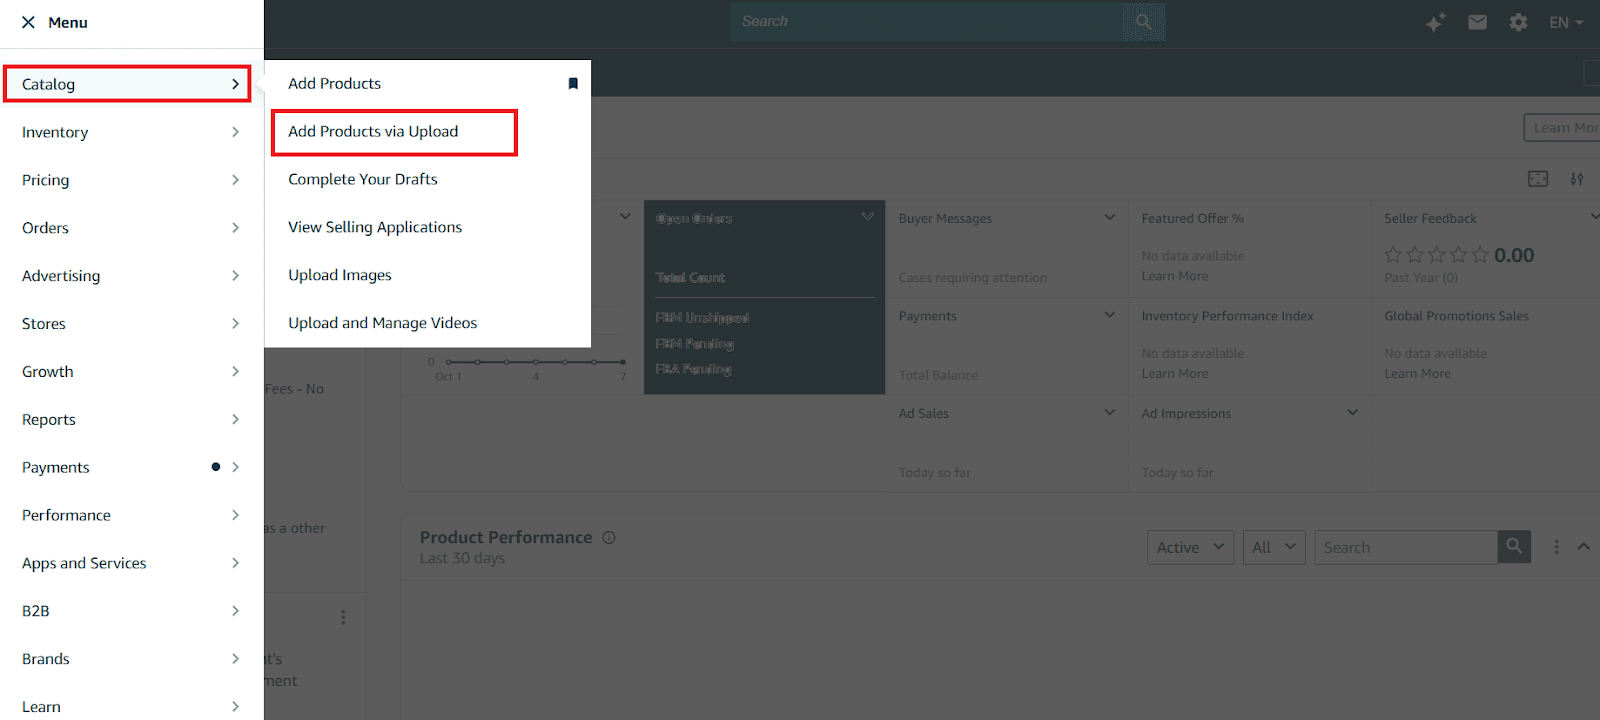Click the Seller Feedback card title
Viewport: 1600px width, 720px height.
(x=1430, y=218)
